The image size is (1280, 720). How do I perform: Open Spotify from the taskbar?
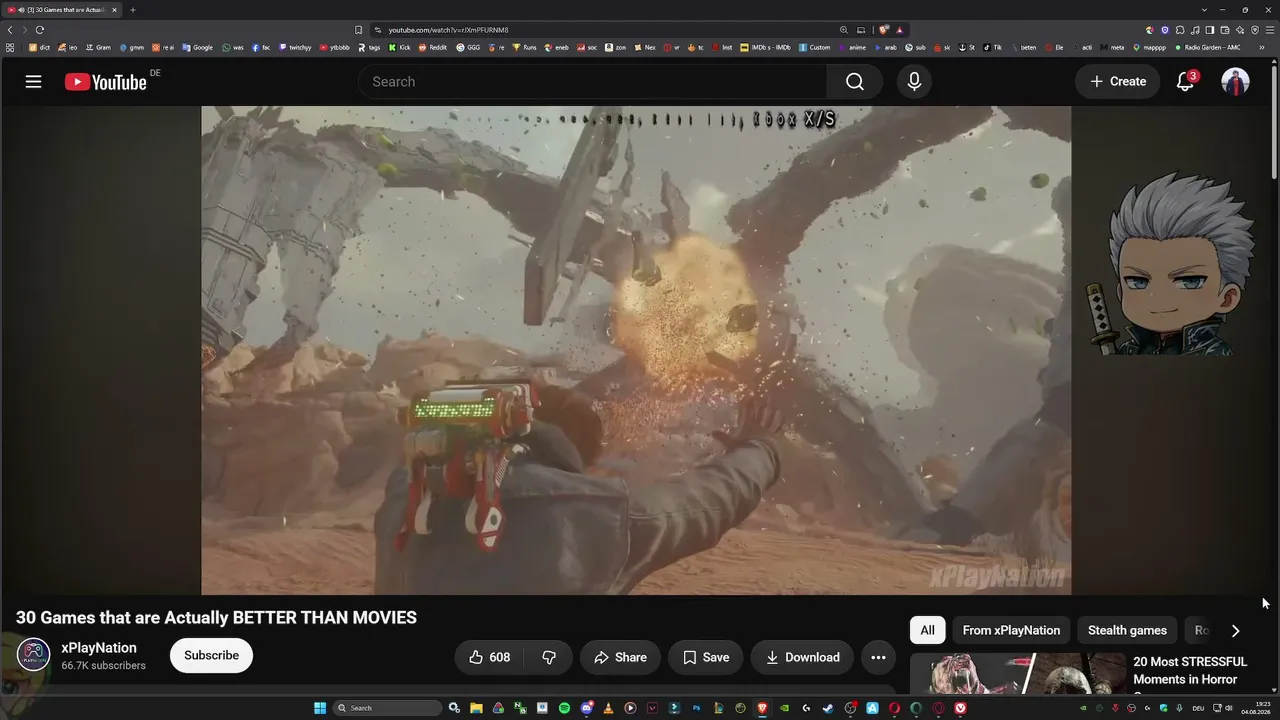(x=564, y=708)
